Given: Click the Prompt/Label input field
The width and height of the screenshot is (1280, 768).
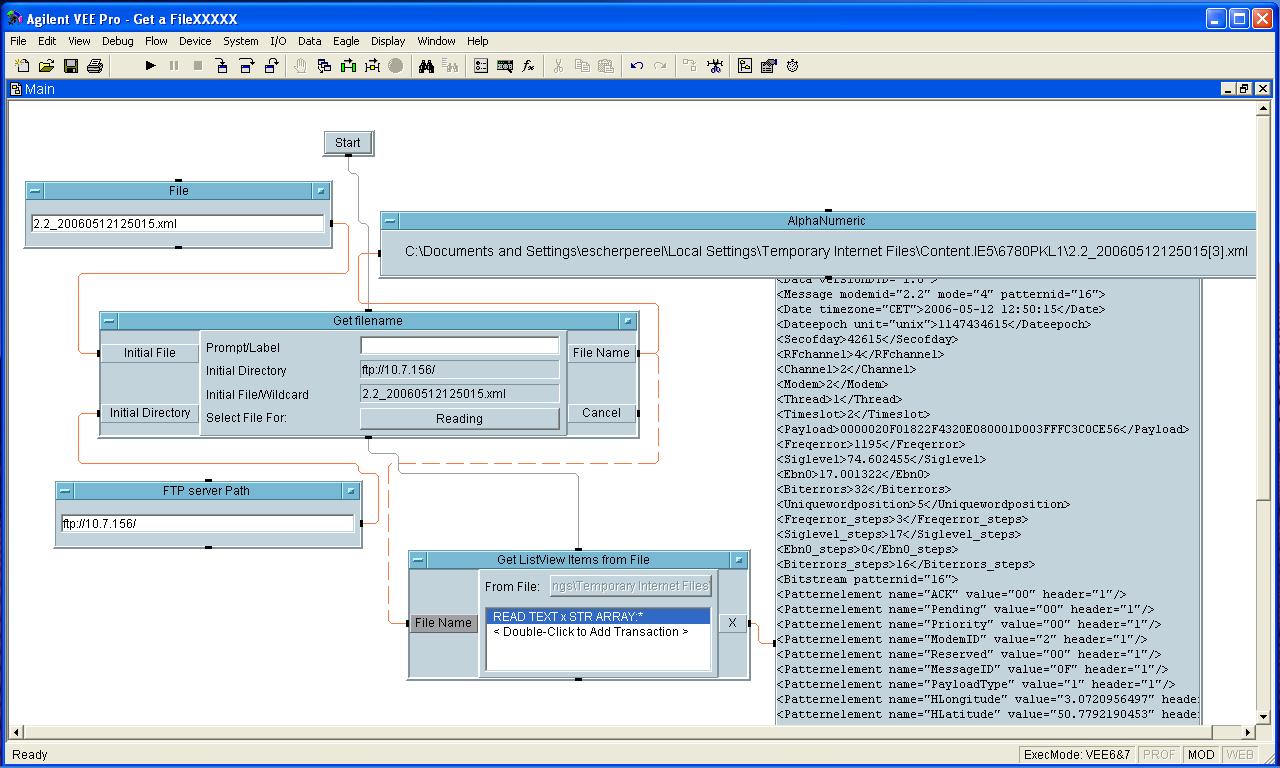Looking at the screenshot, I should point(459,346).
